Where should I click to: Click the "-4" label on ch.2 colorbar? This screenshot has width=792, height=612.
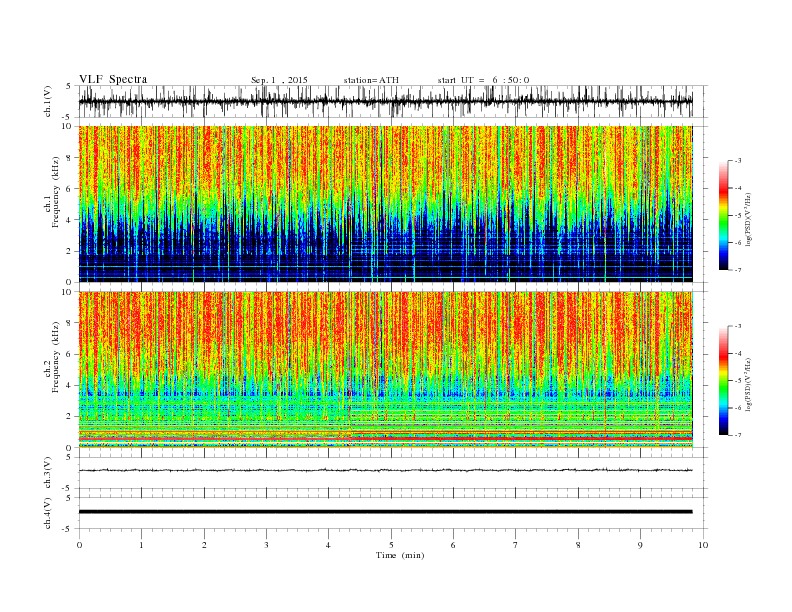[x=738, y=353]
